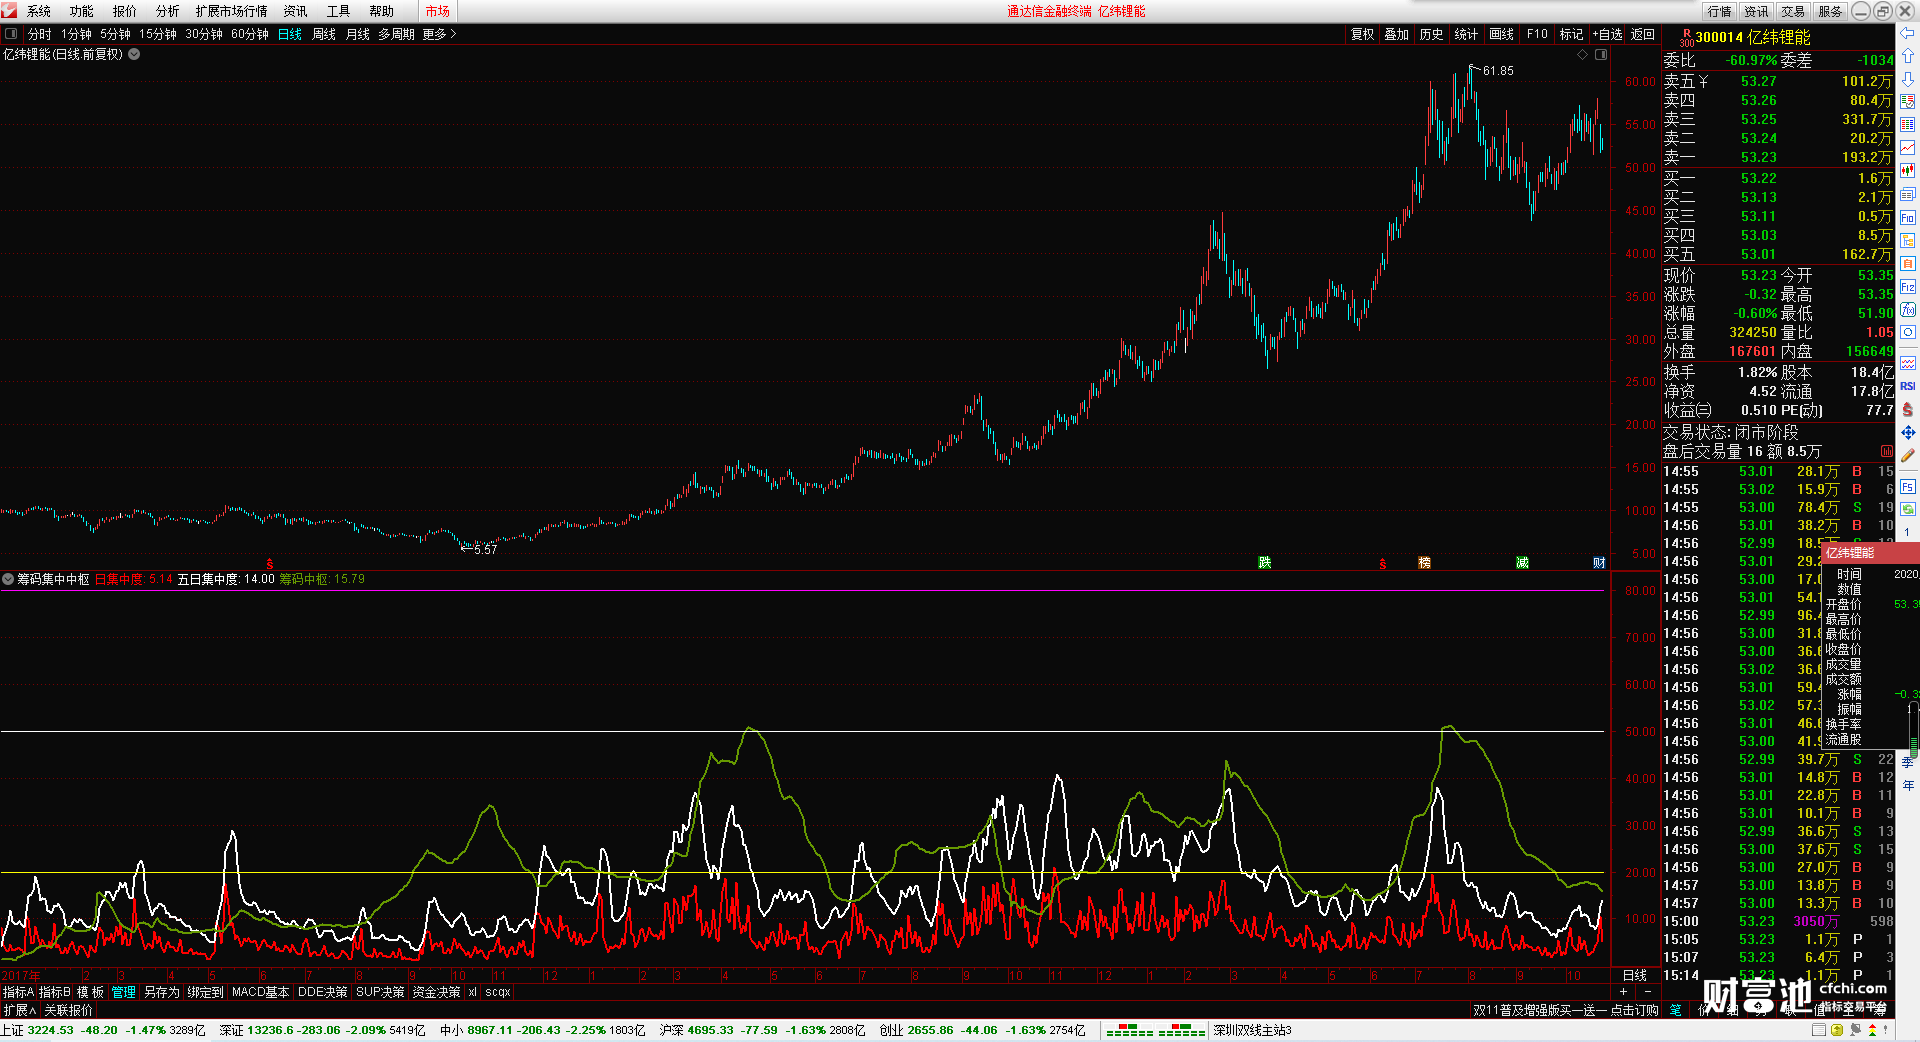Toggle the small pane square at chart top-right
Screen dimensions: 1920x1042
coord(1601,55)
